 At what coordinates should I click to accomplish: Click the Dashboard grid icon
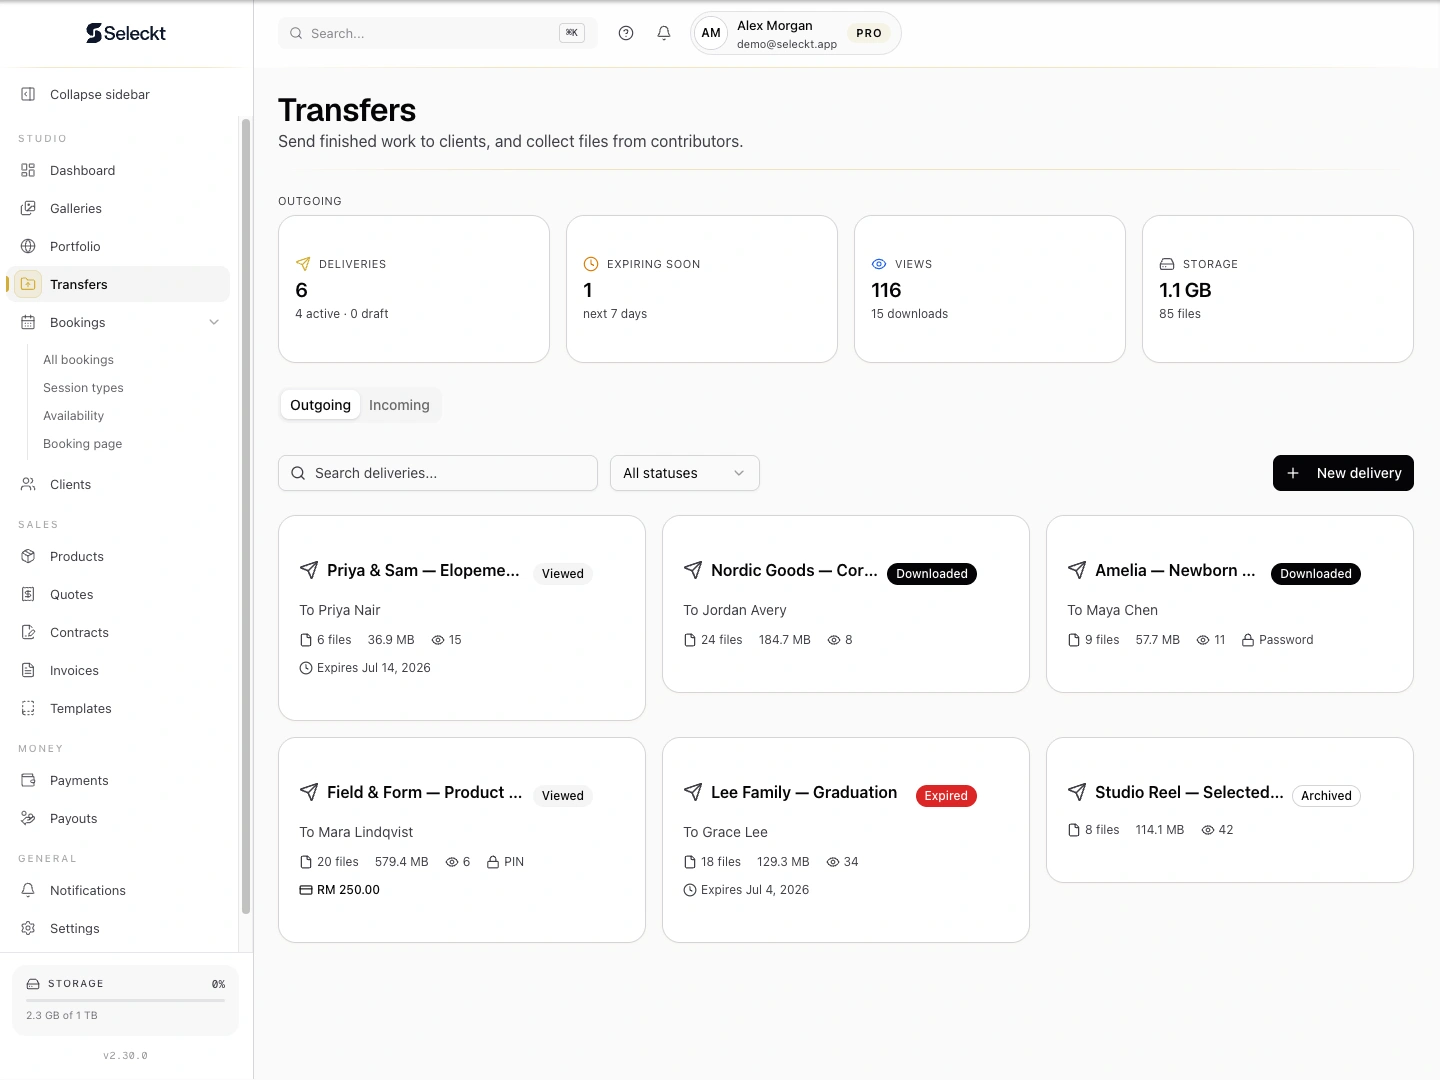click(28, 170)
